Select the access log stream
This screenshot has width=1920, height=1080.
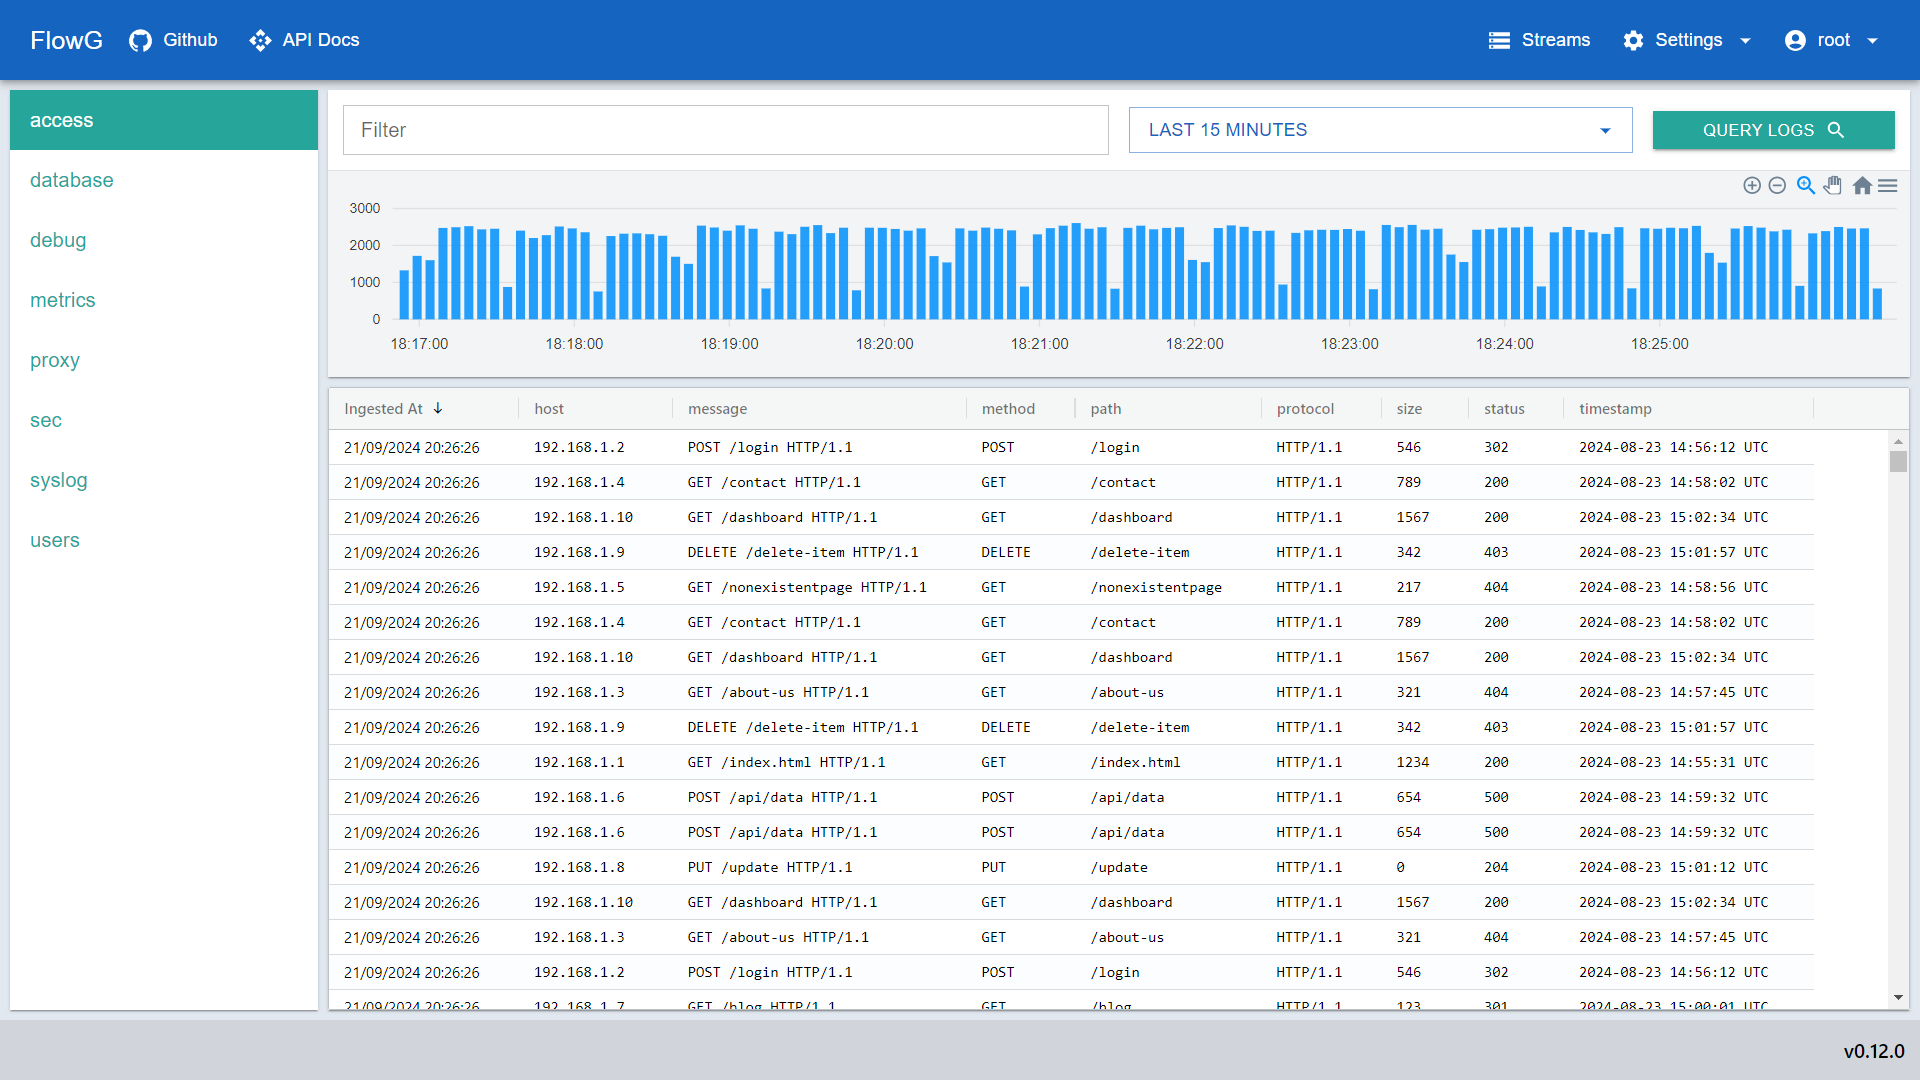165,119
